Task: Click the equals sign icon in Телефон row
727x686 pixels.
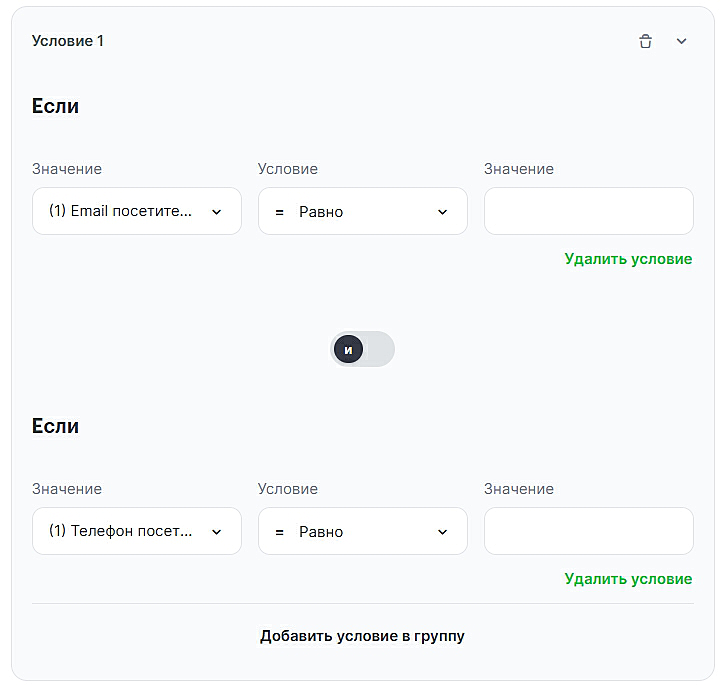Action: point(280,532)
